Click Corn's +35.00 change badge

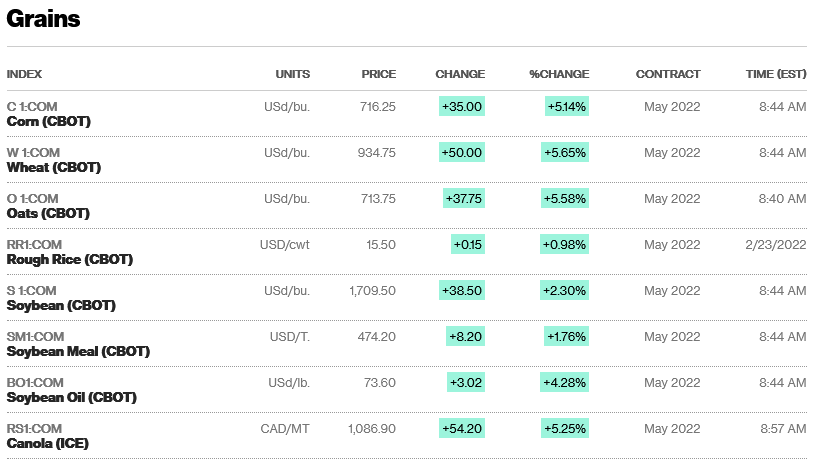461,106
